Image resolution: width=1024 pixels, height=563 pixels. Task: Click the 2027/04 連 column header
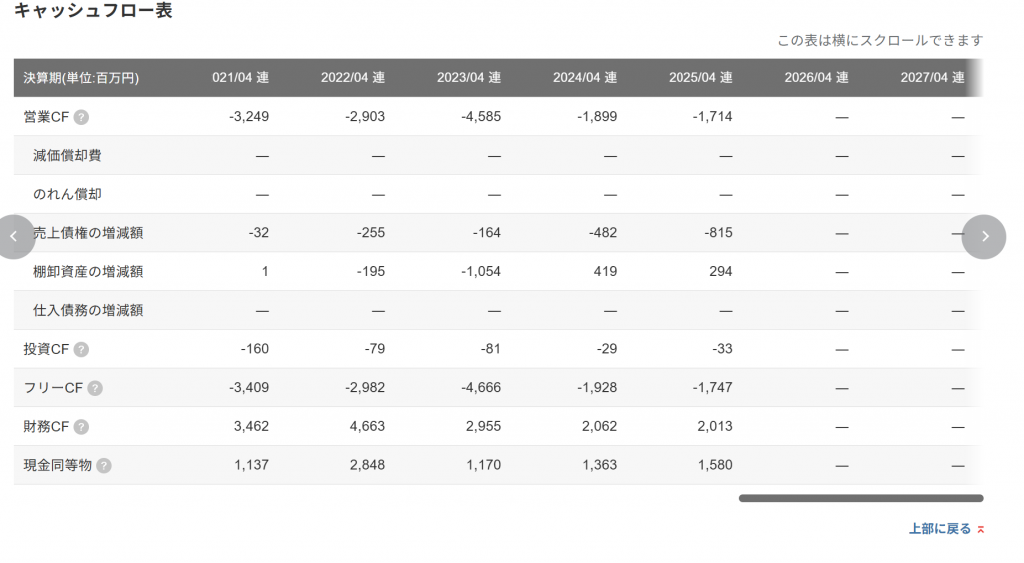tap(931, 78)
